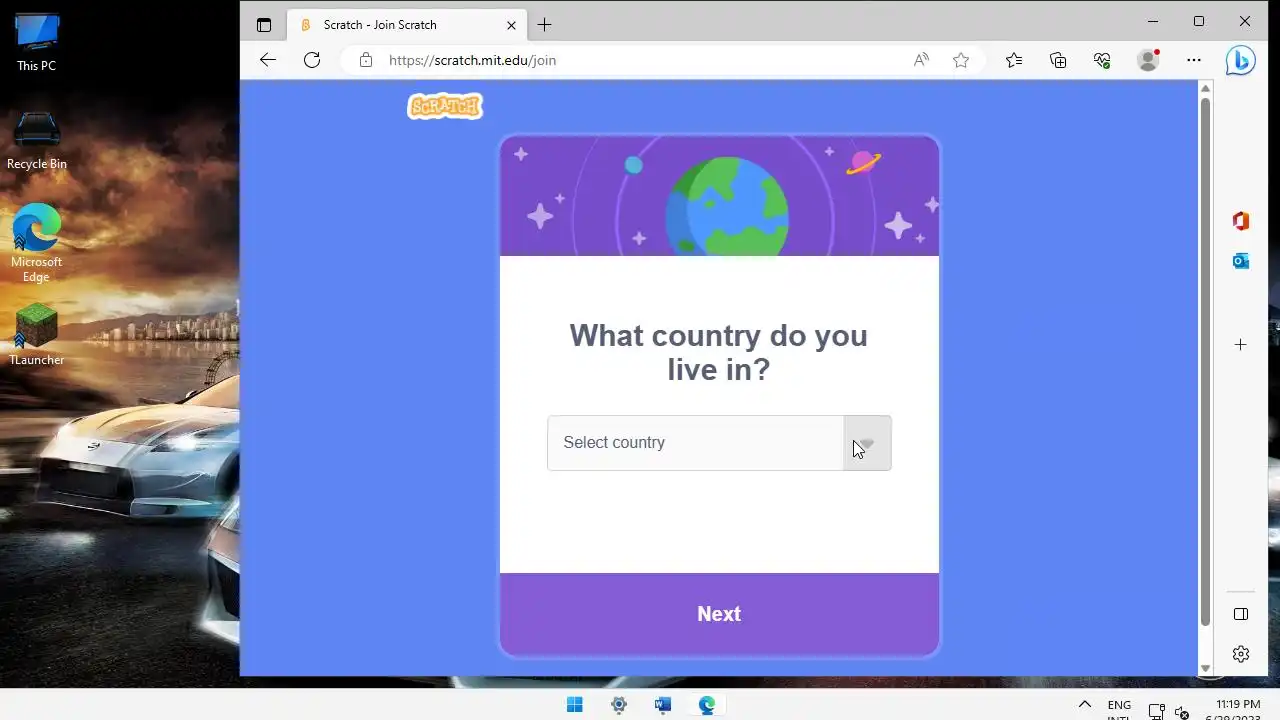Open the Edge profile menu
Screen dimensions: 1280x720
tap(1148, 60)
